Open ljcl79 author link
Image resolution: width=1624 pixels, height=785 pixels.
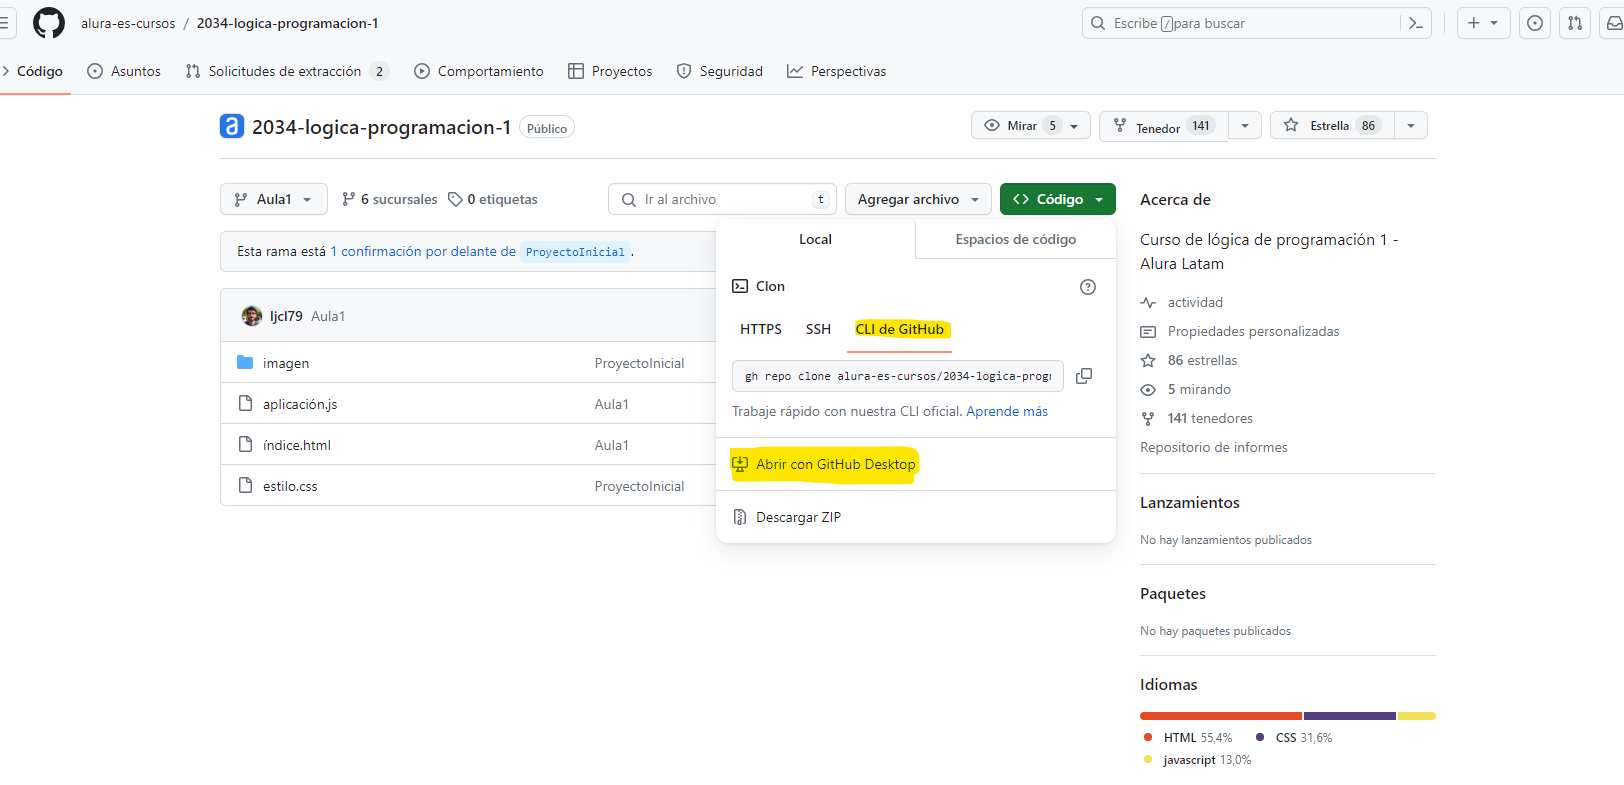(286, 316)
